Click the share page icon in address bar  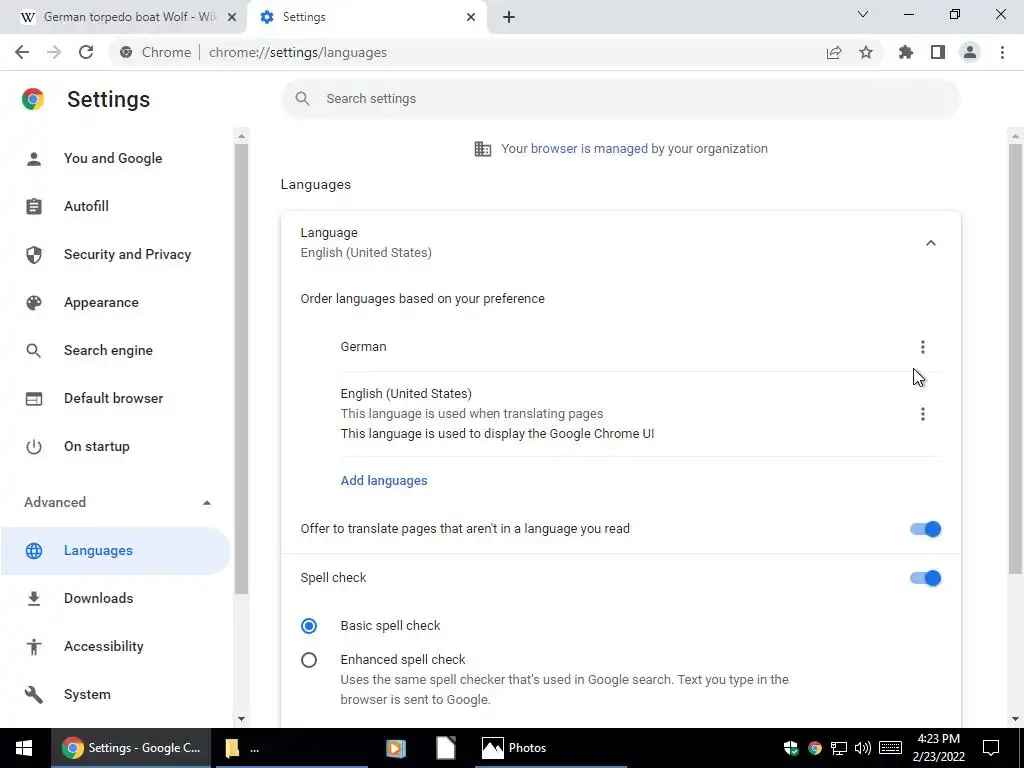coord(834,52)
